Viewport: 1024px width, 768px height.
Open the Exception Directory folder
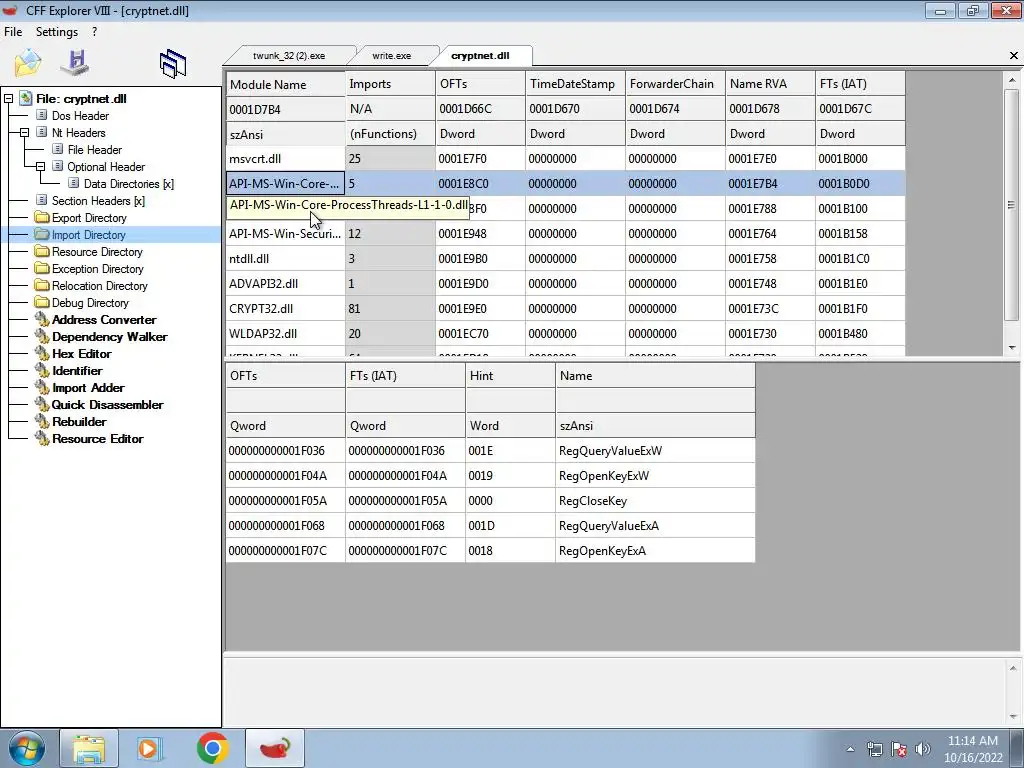pos(98,268)
